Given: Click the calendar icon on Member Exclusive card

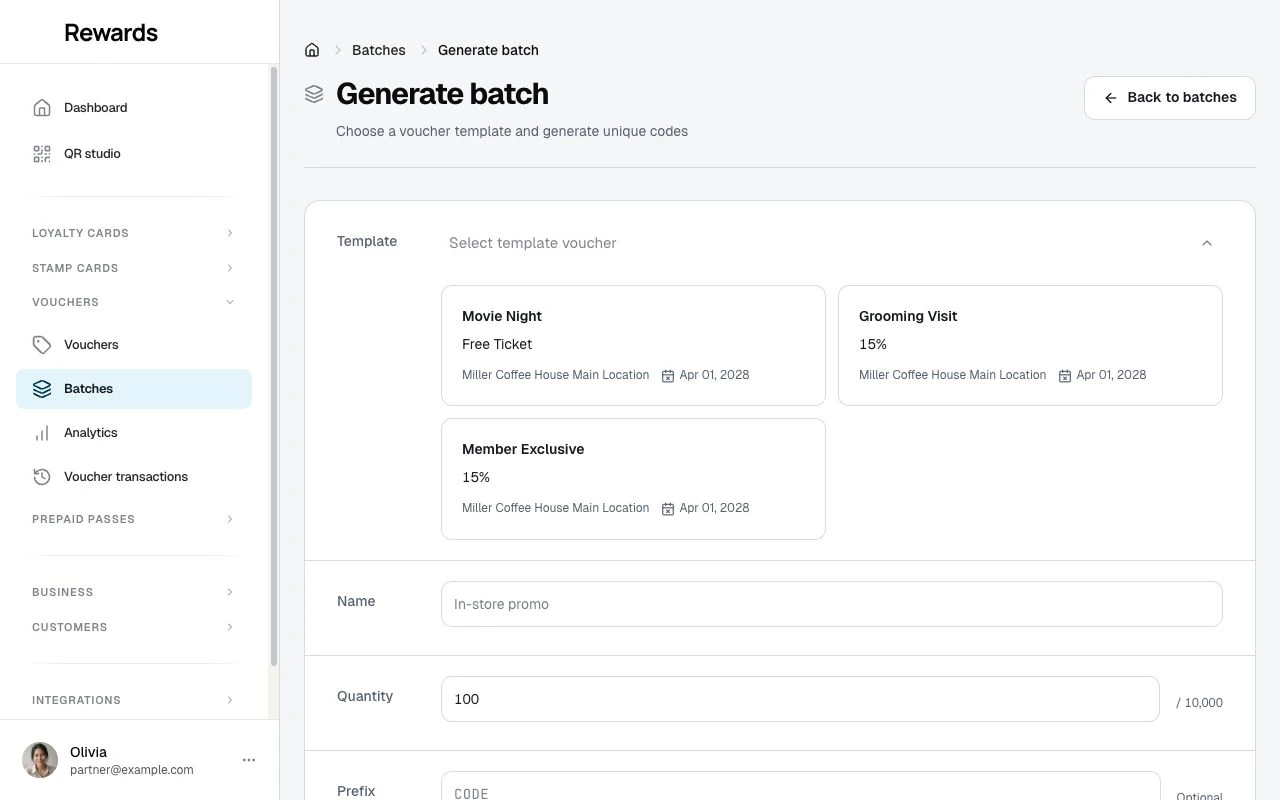Looking at the screenshot, I should click(668, 509).
